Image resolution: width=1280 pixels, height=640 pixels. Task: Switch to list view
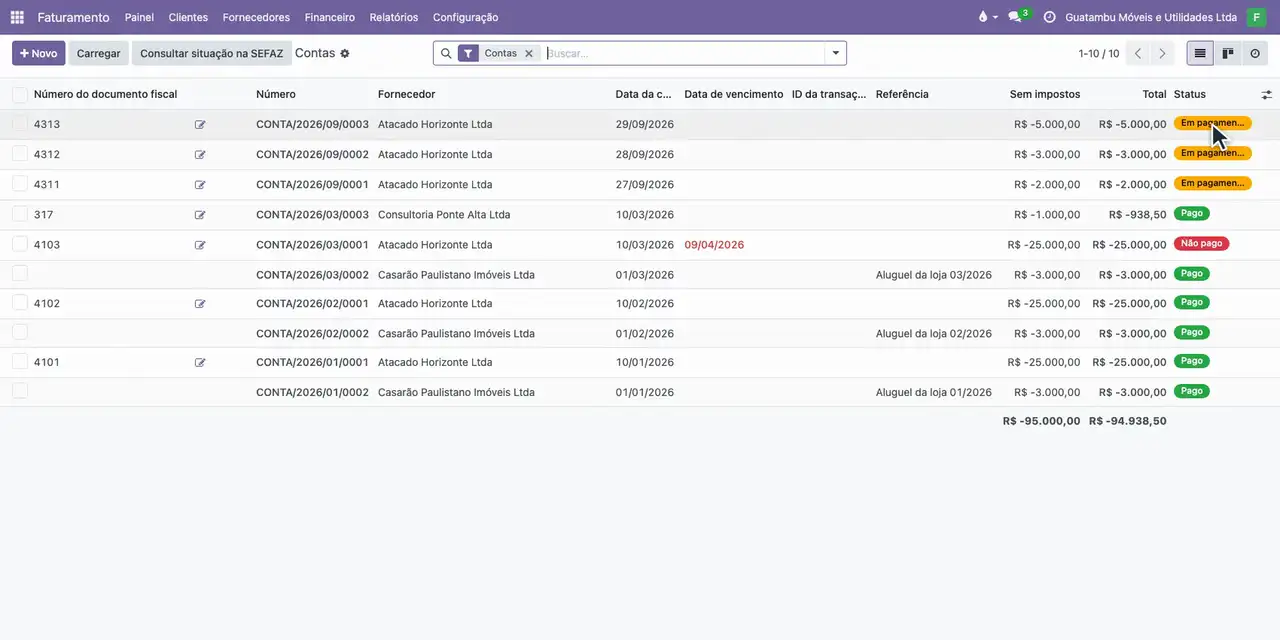(x=1200, y=53)
